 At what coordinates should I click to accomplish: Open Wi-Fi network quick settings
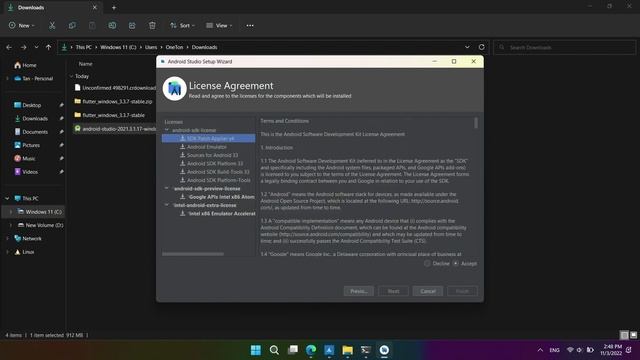pyautogui.click(x=570, y=350)
